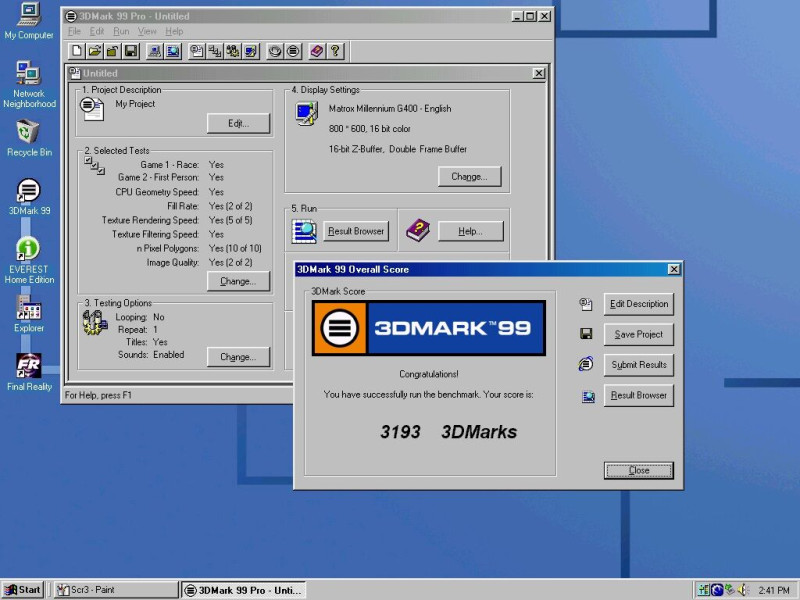Image resolution: width=800 pixels, height=600 pixels.
Task: Click the New project toolbar icon
Action: tap(77, 51)
